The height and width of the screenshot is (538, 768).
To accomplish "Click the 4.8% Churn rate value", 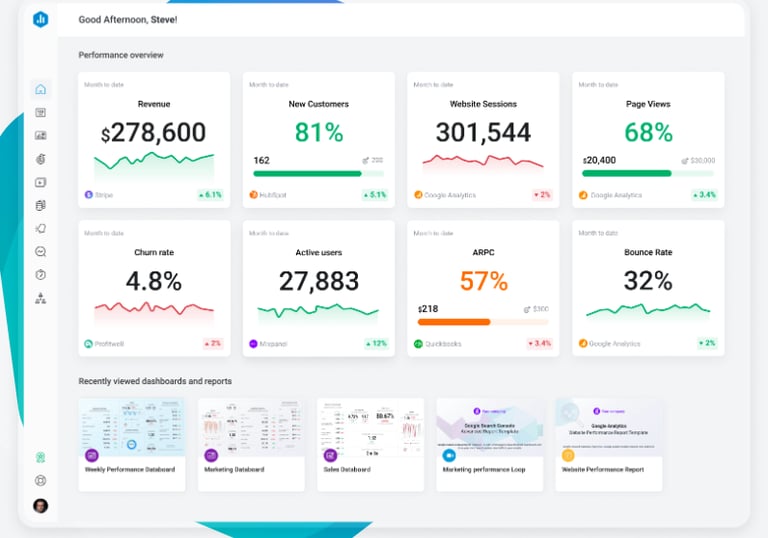I will click(x=154, y=281).
